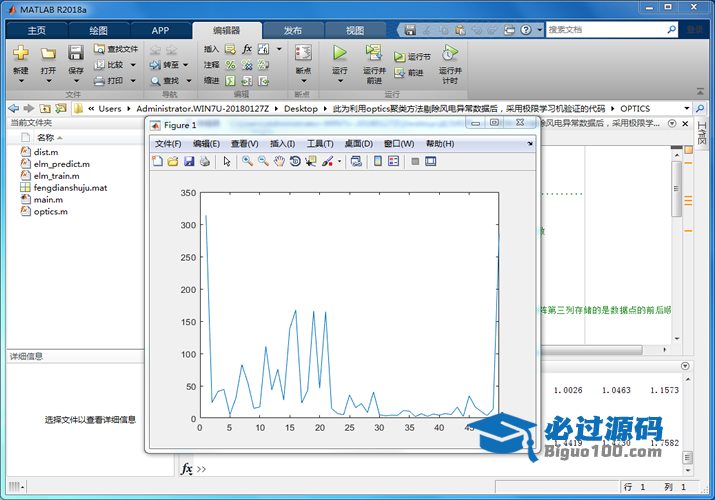Click the 查找文件 (Find Files) button
The height and width of the screenshot is (500, 715).
click(x=116, y=48)
